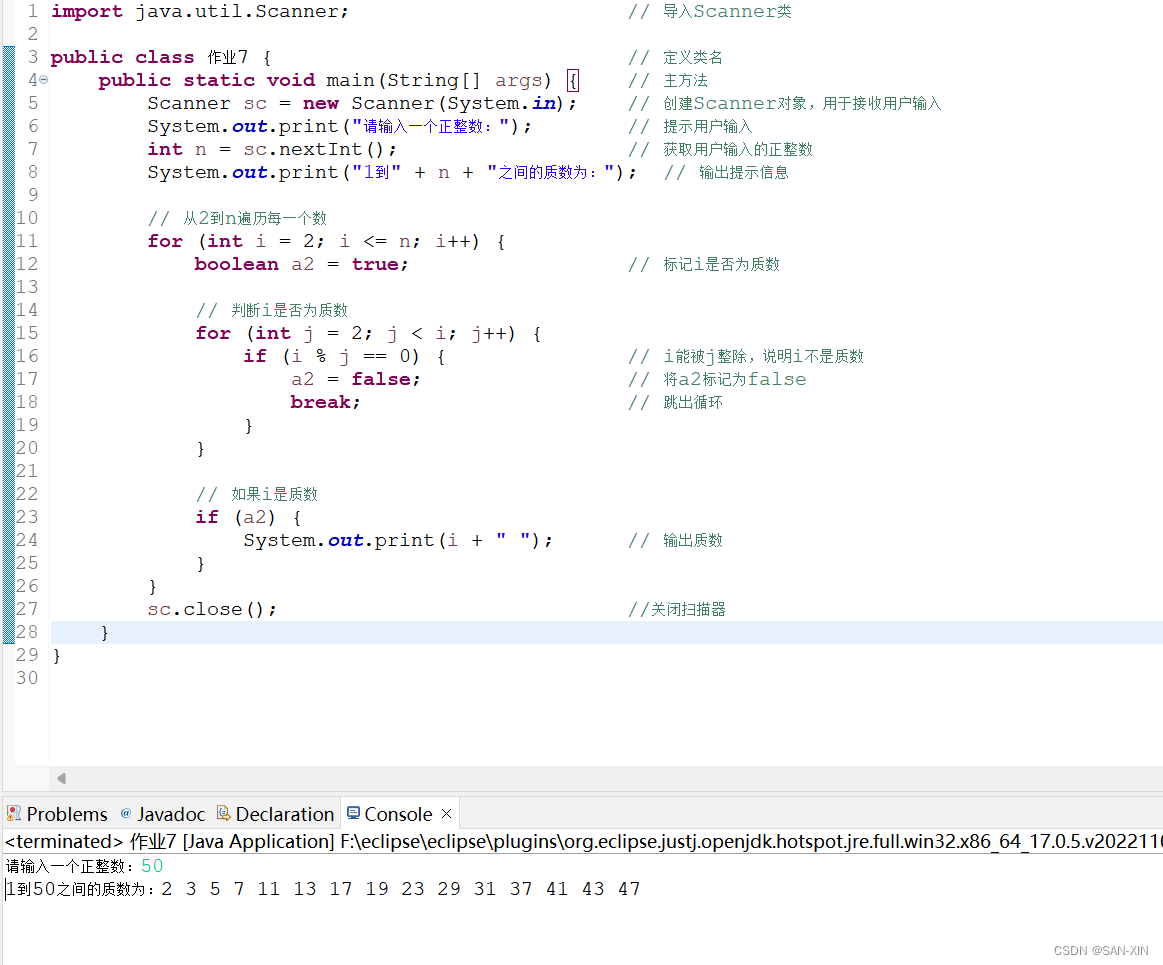Viewport: 1163px width, 965px height.
Task: Click the Javadoc @ icon in the view bar
Action: (x=124, y=813)
